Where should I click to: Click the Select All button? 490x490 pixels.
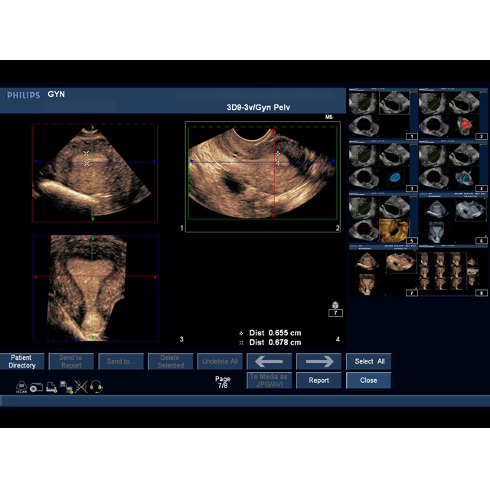point(369,361)
